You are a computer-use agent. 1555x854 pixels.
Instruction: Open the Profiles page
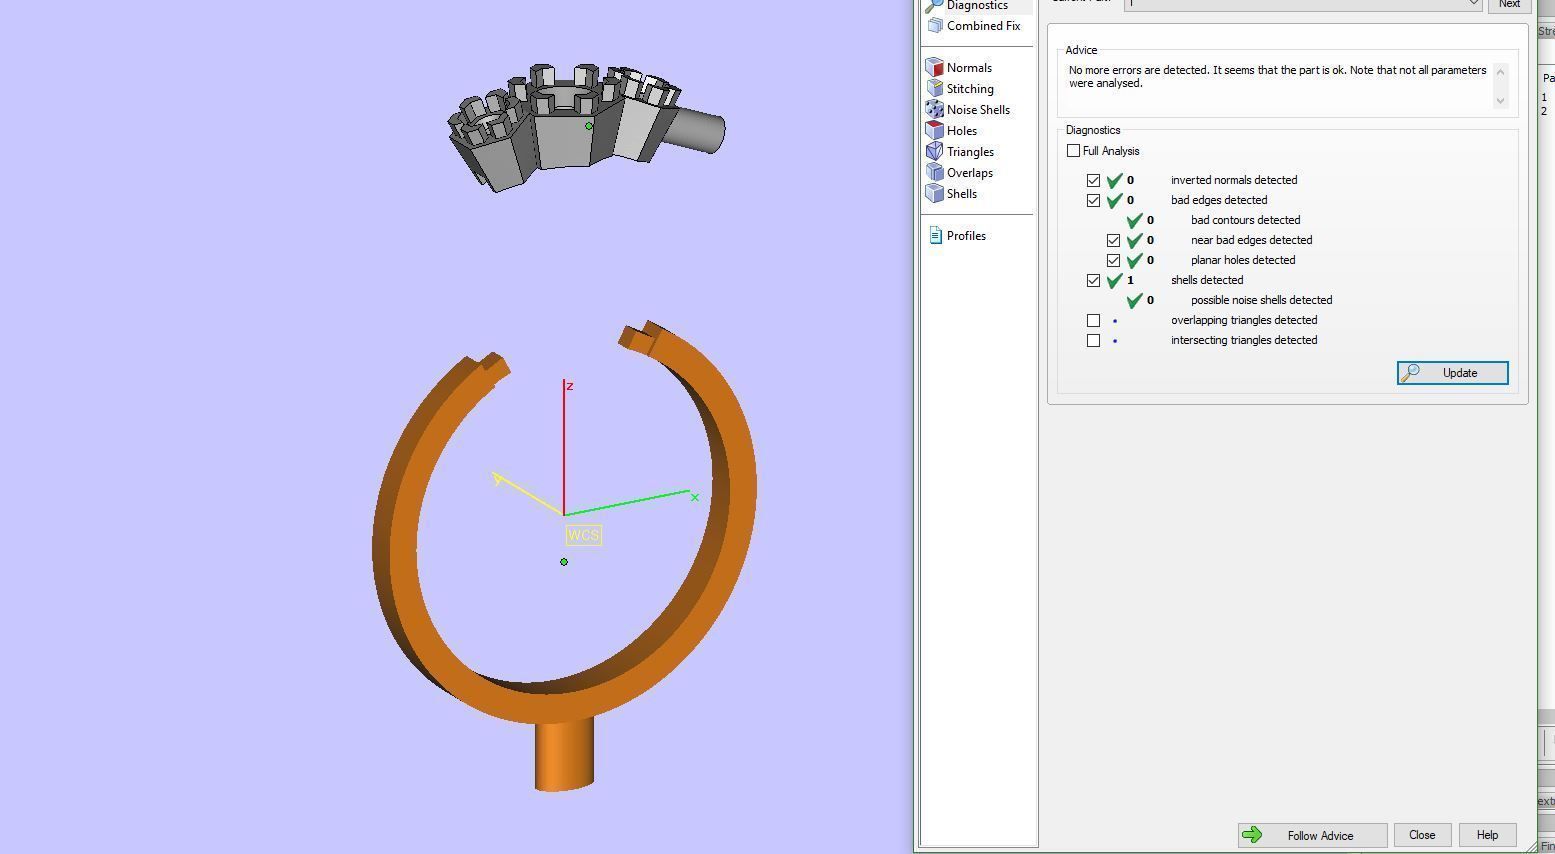tap(957, 236)
